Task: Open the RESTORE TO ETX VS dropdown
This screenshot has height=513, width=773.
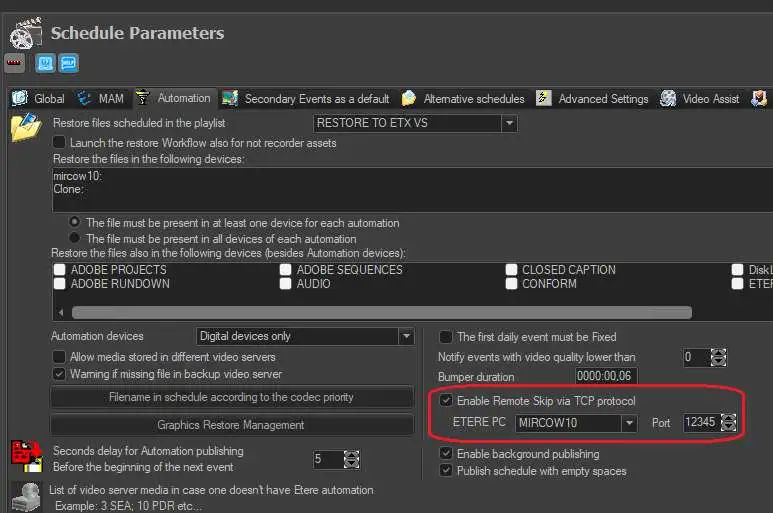Action: coord(509,123)
